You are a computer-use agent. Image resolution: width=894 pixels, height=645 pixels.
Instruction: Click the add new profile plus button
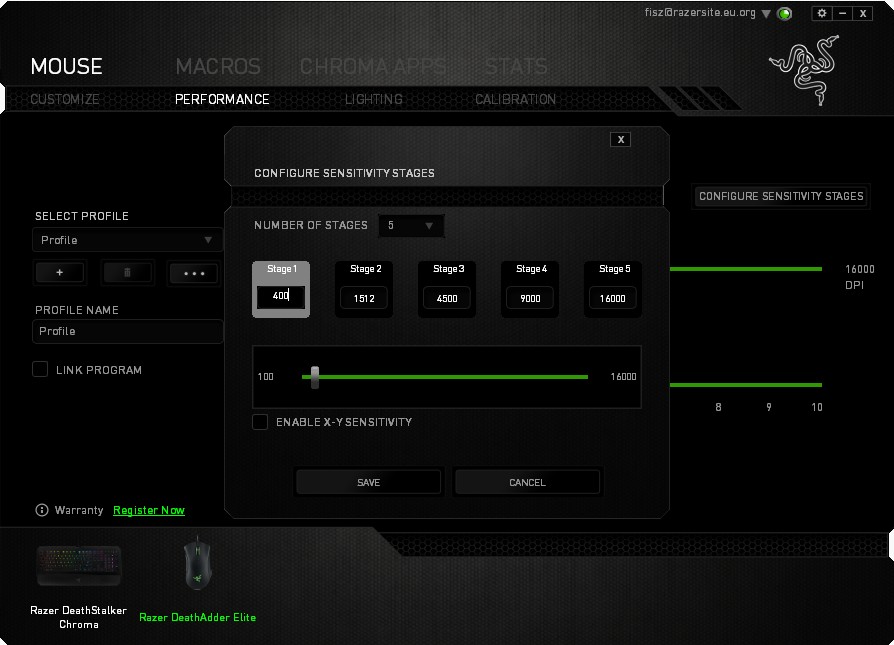click(x=60, y=273)
